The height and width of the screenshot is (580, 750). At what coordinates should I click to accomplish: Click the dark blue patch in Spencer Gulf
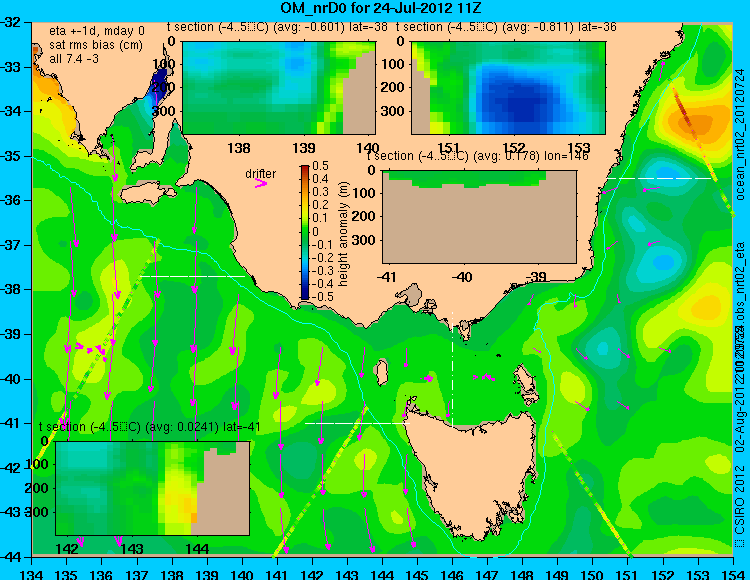(x=159, y=84)
